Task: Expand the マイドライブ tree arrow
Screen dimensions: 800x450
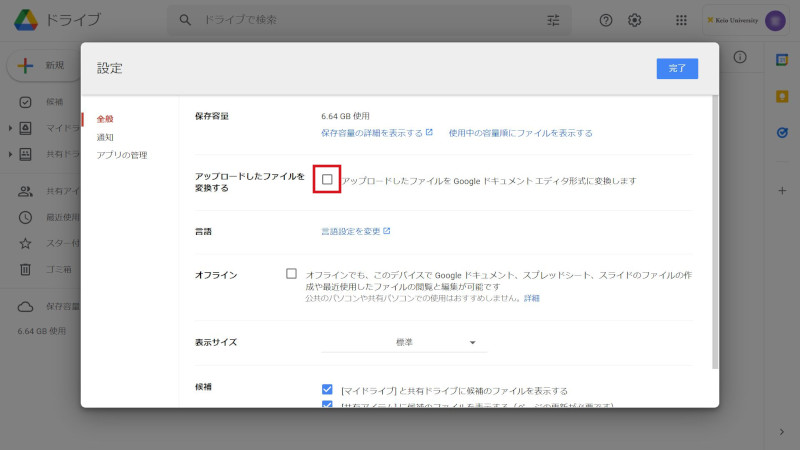Action: click(x=10, y=128)
